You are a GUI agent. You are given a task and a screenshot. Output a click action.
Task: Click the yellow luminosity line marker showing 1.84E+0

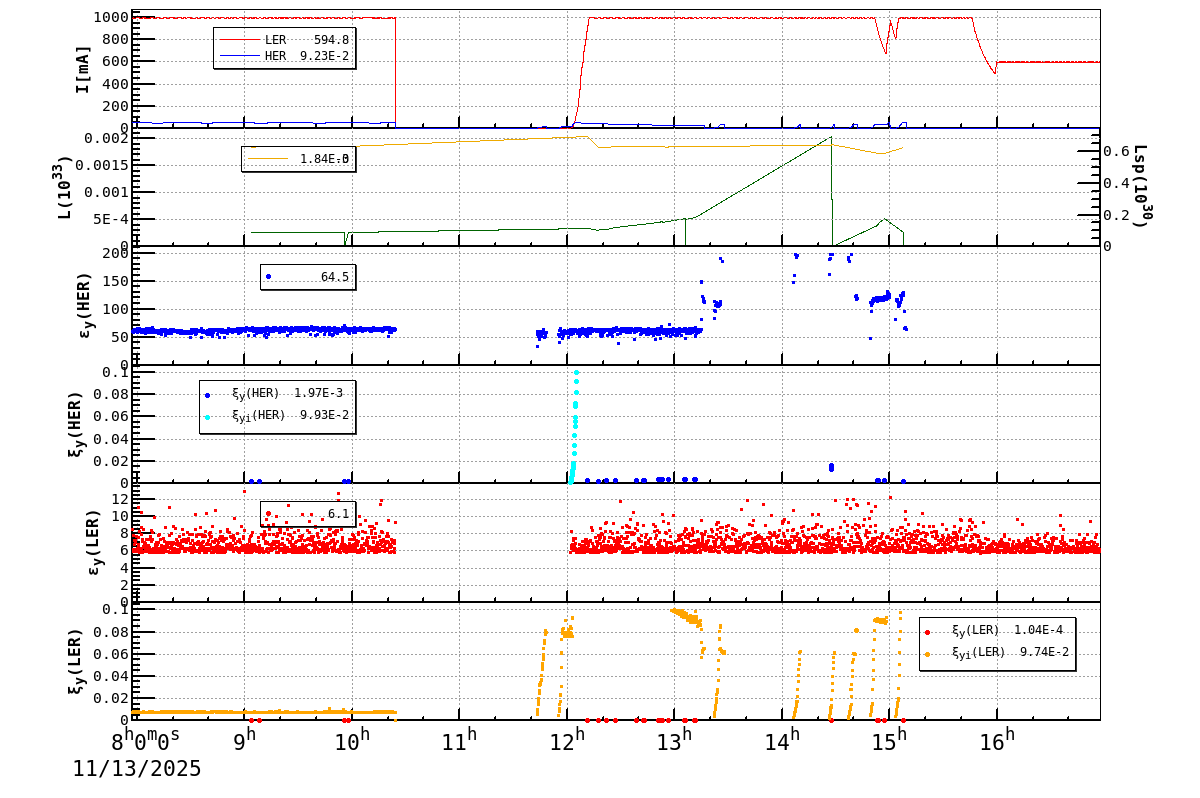[x=268, y=158]
